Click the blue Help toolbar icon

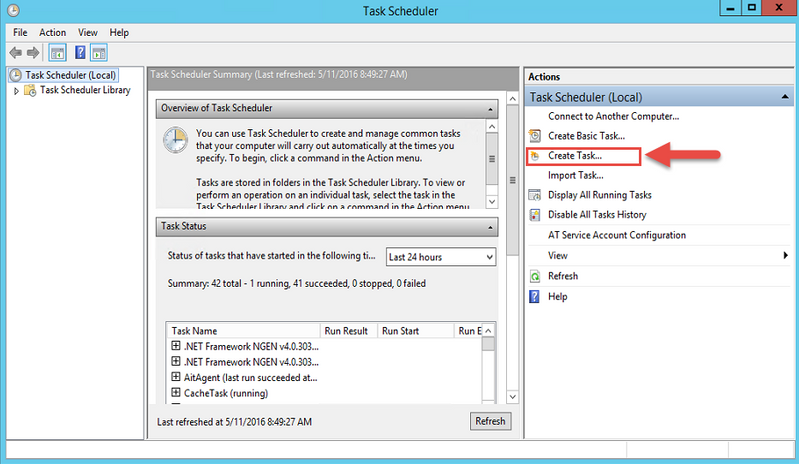[80, 52]
